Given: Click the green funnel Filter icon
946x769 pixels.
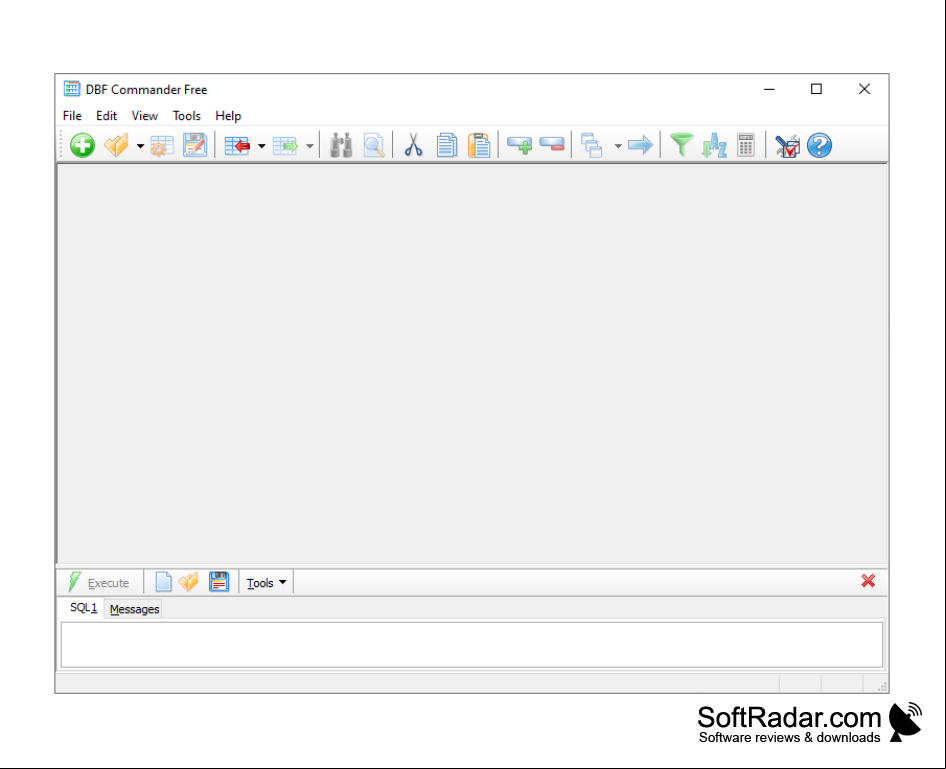Looking at the screenshot, I should click(x=681, y=145).
